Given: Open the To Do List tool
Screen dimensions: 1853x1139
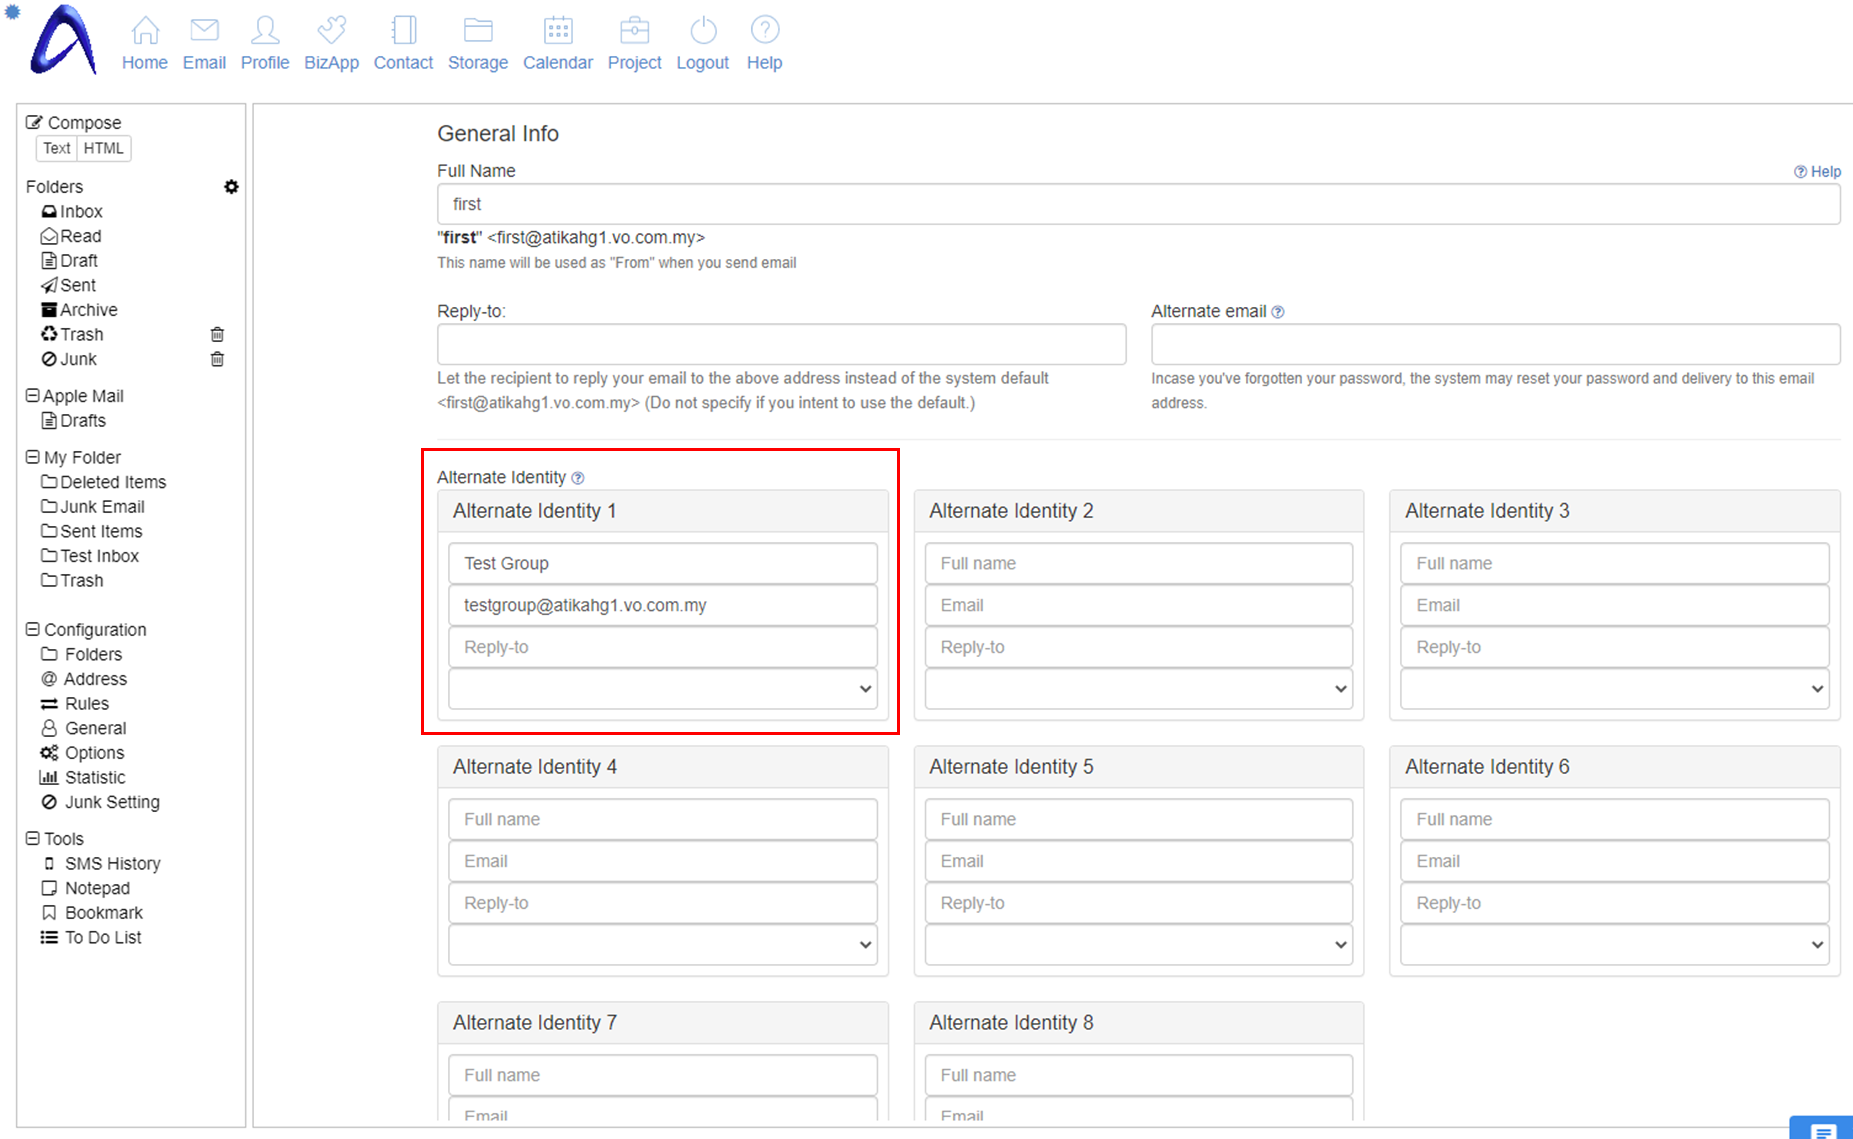Looking at the screenshot, I should [x=91, y=937].
